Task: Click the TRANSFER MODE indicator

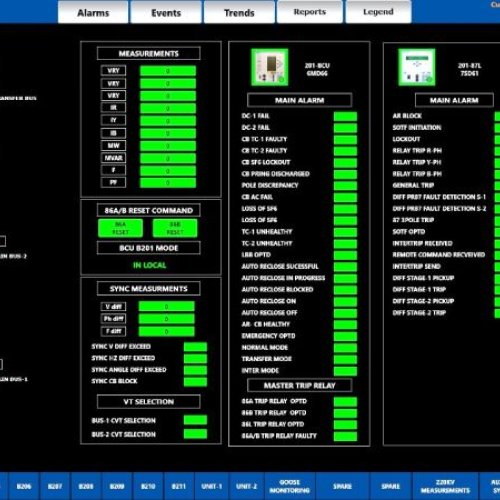Action: coord(345,359)
